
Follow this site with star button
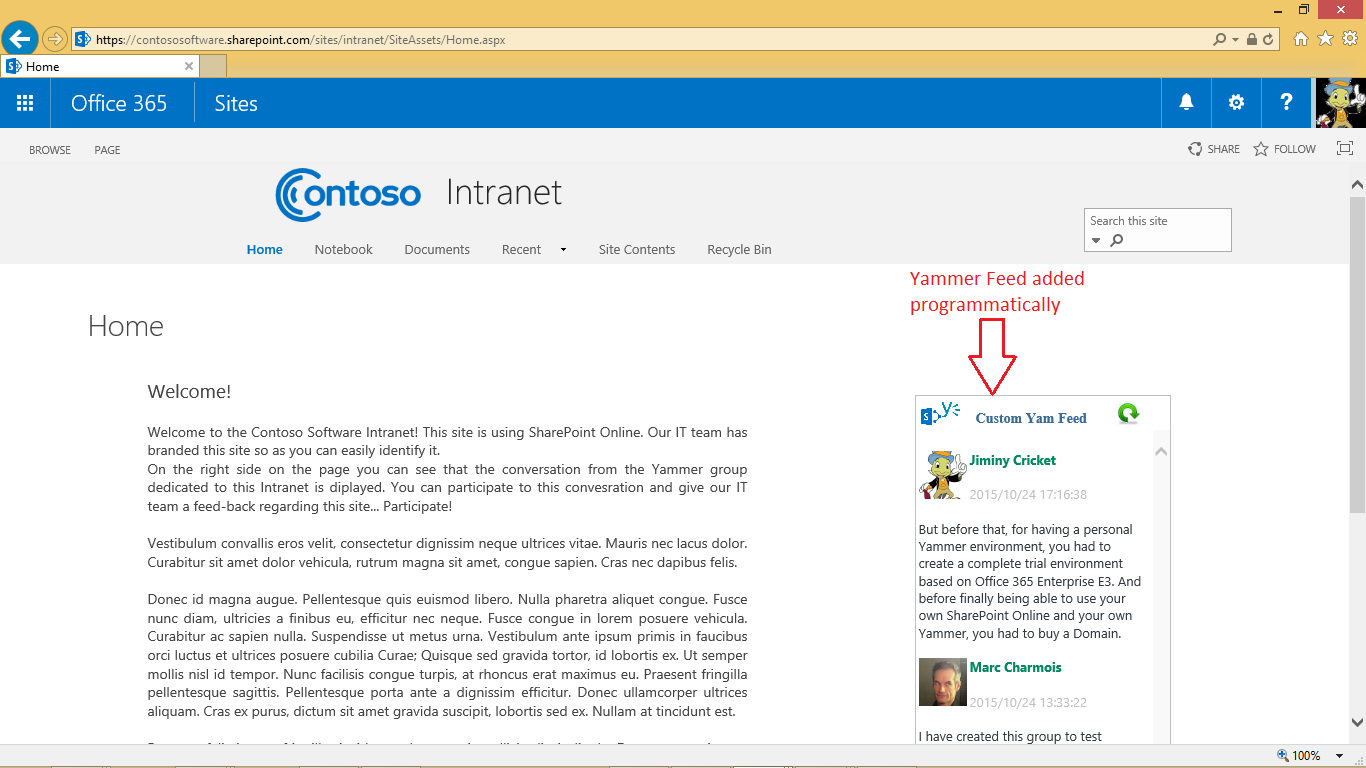pos(1284,149)
